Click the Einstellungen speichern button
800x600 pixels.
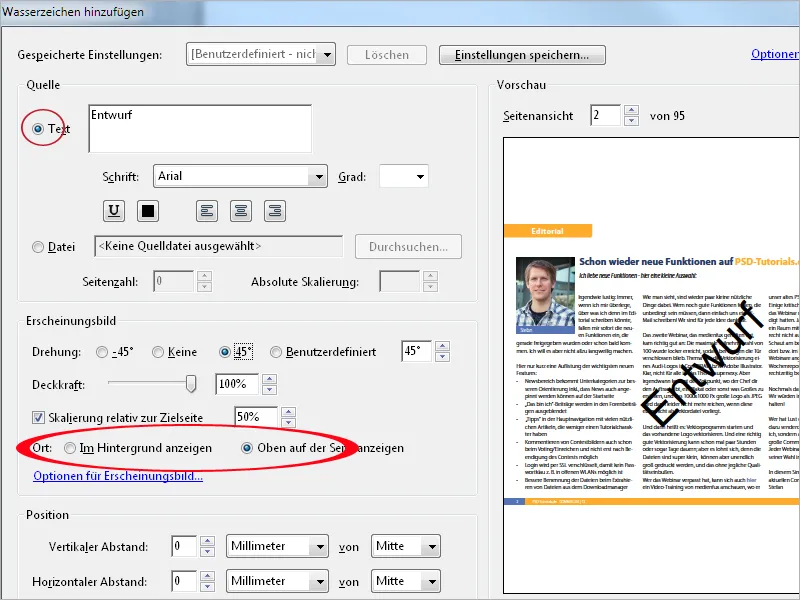522,55
